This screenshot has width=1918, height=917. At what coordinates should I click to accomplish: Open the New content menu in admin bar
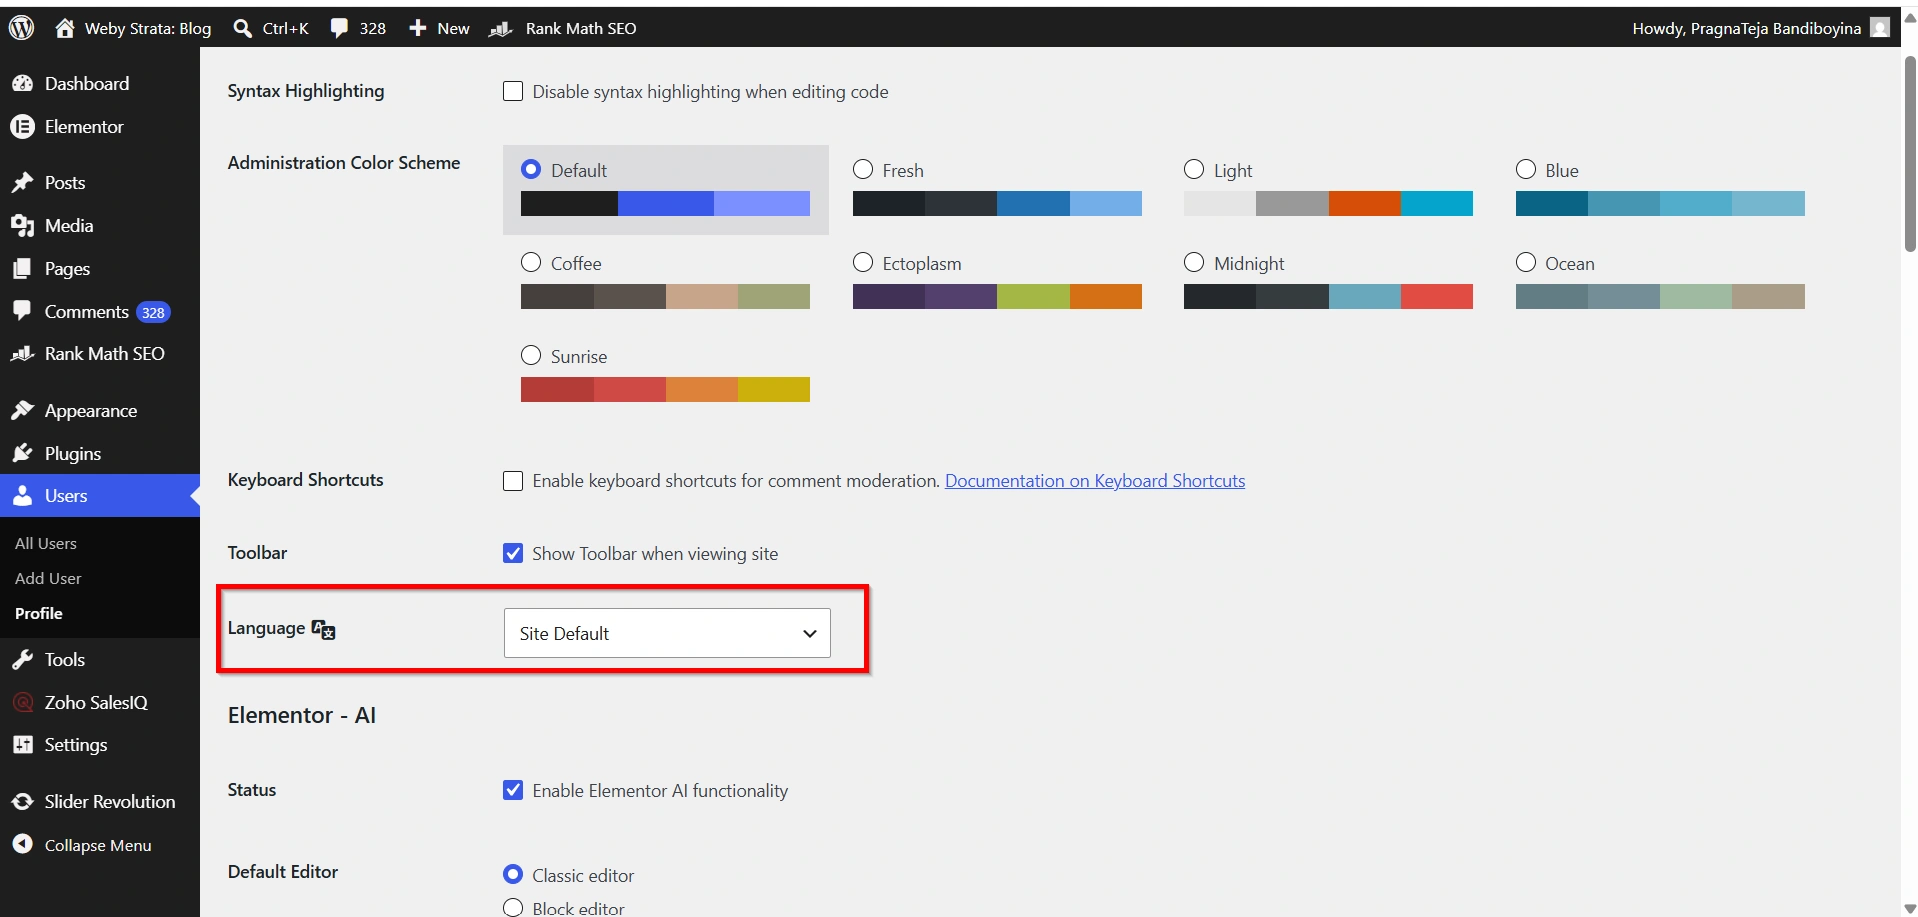pos(439,28)
